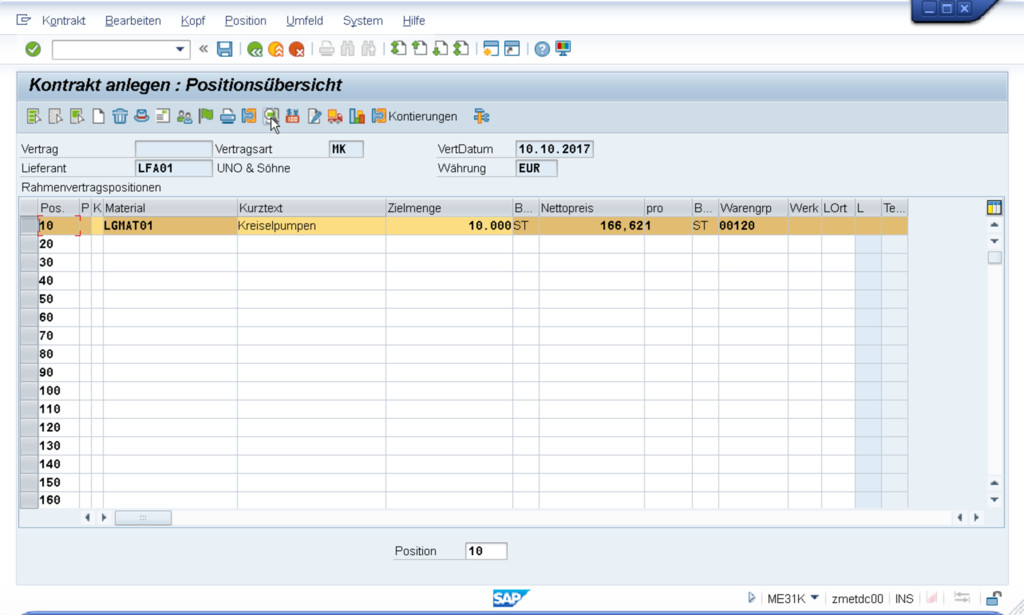This screenshot has width=1024, height=615.
Task: Click the green flag icon in toolbar
Action: pos(206,116)
